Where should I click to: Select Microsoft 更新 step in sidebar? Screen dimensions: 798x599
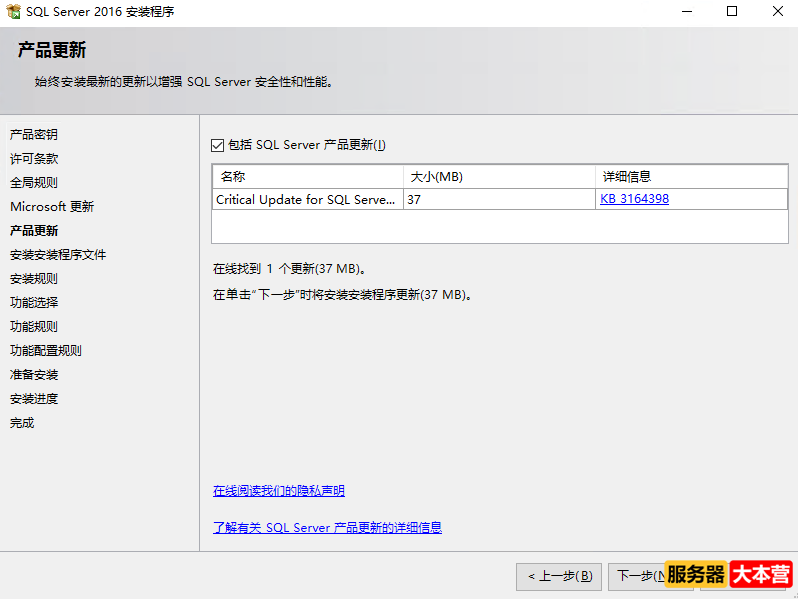tap(52, 207)
